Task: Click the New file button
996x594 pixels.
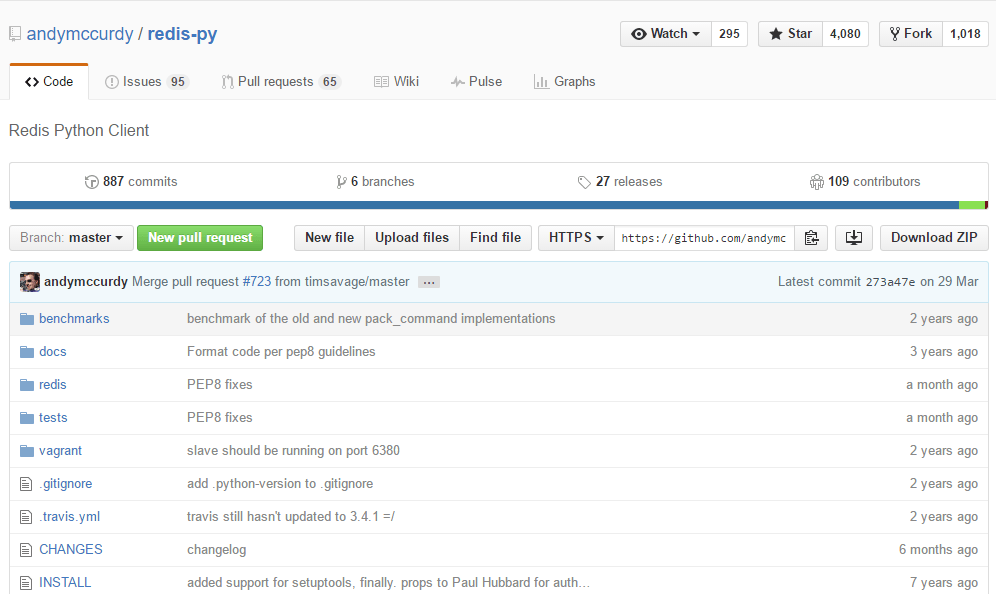Action: click(x=329, y=238)
